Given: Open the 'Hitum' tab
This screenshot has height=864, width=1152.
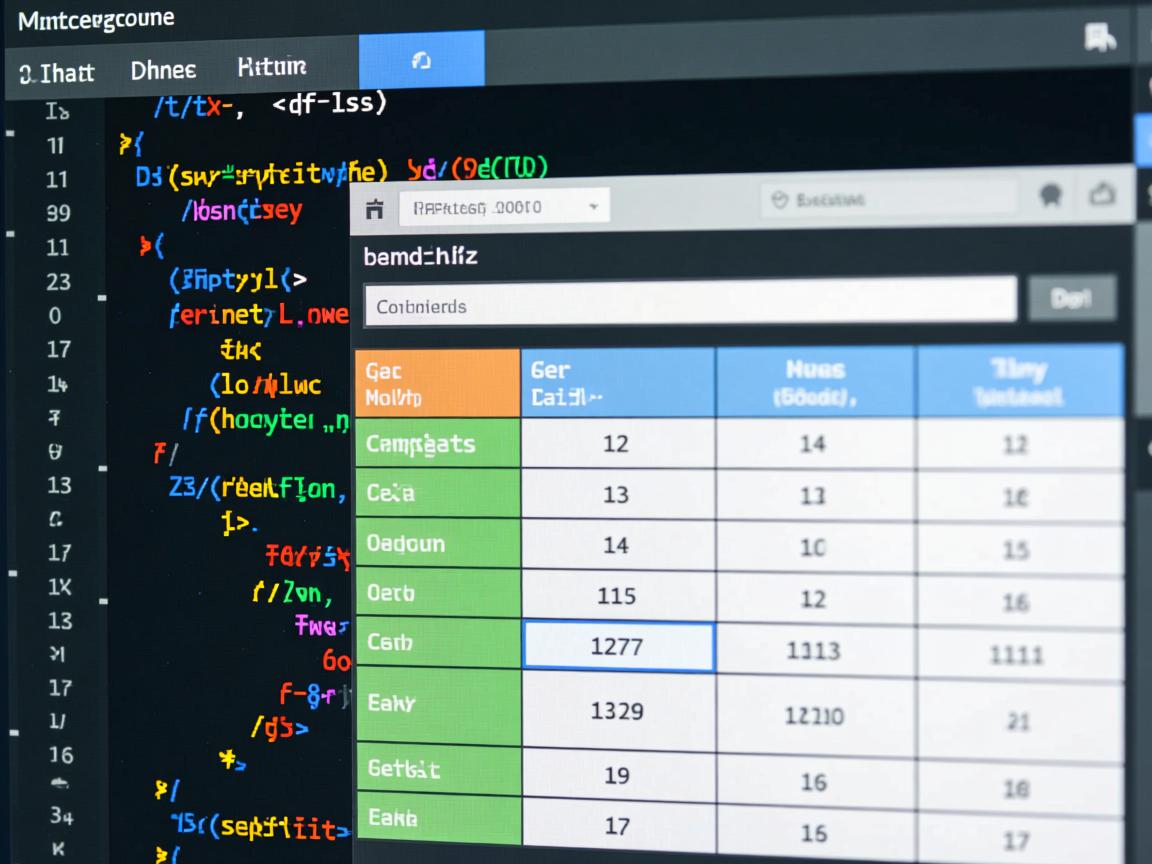Looking at the screenshot, I should point(271,67).
